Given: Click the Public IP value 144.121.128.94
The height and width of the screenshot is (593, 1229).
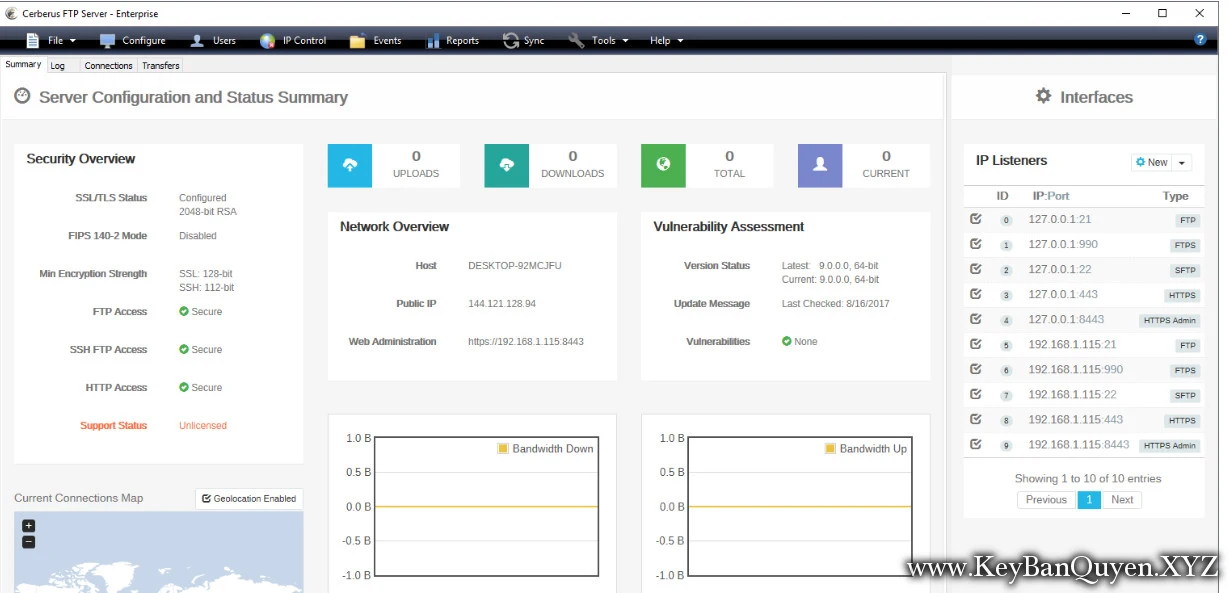Looking at the screenshot, I should click(502, 304).
